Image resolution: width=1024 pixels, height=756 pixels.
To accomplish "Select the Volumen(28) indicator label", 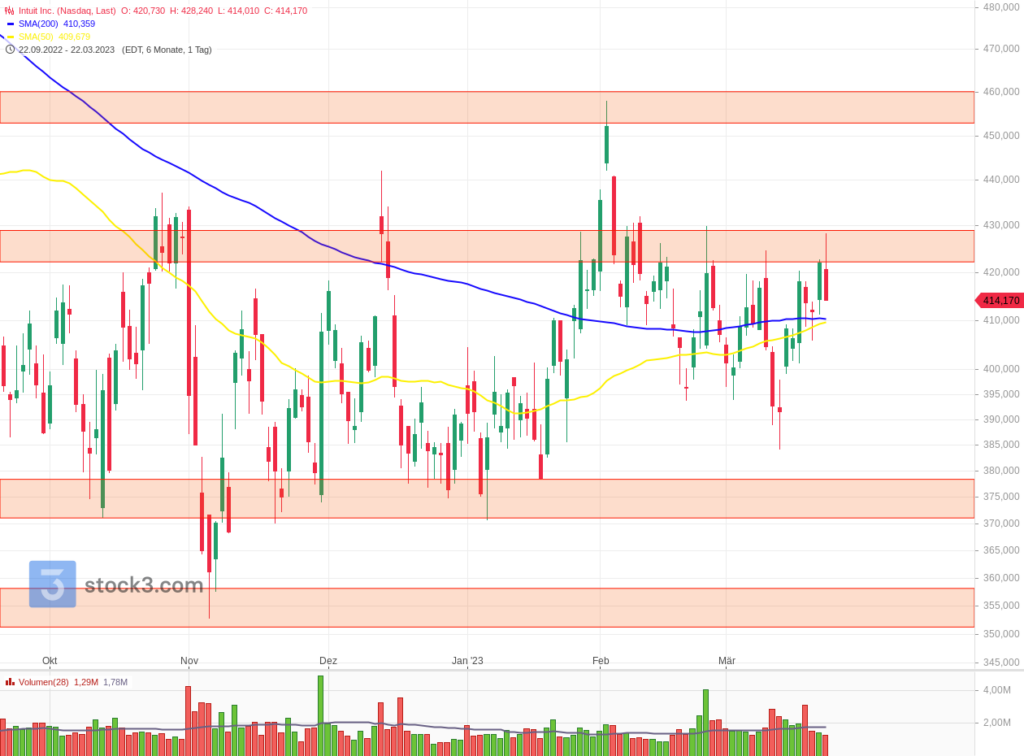I will (x=44, y=682).
